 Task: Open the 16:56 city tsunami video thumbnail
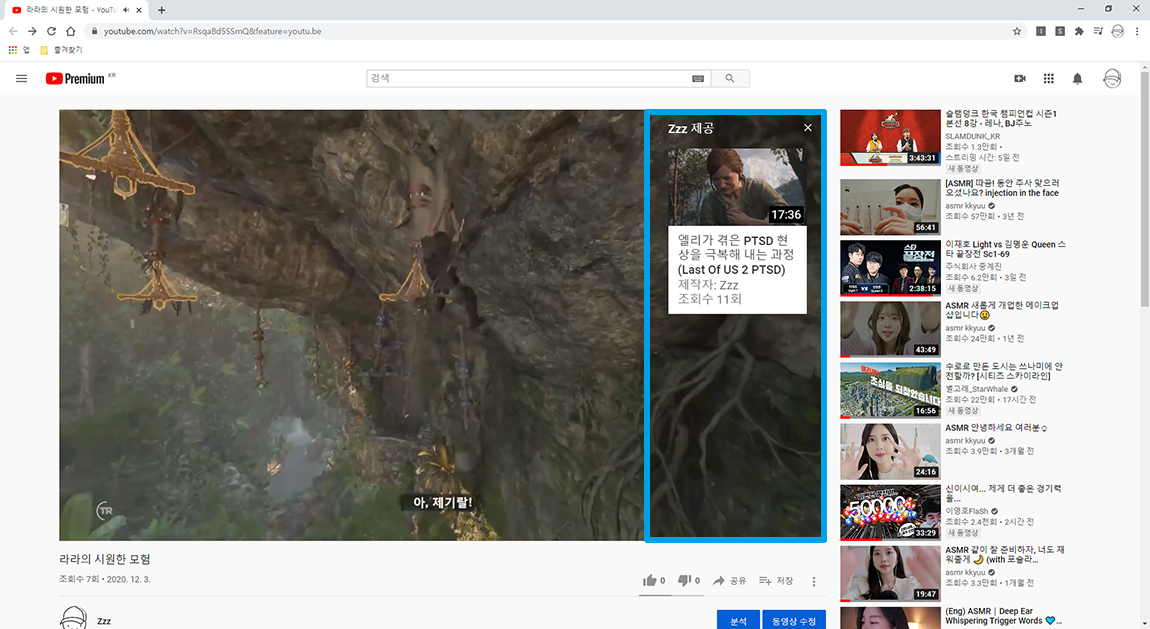890,390
